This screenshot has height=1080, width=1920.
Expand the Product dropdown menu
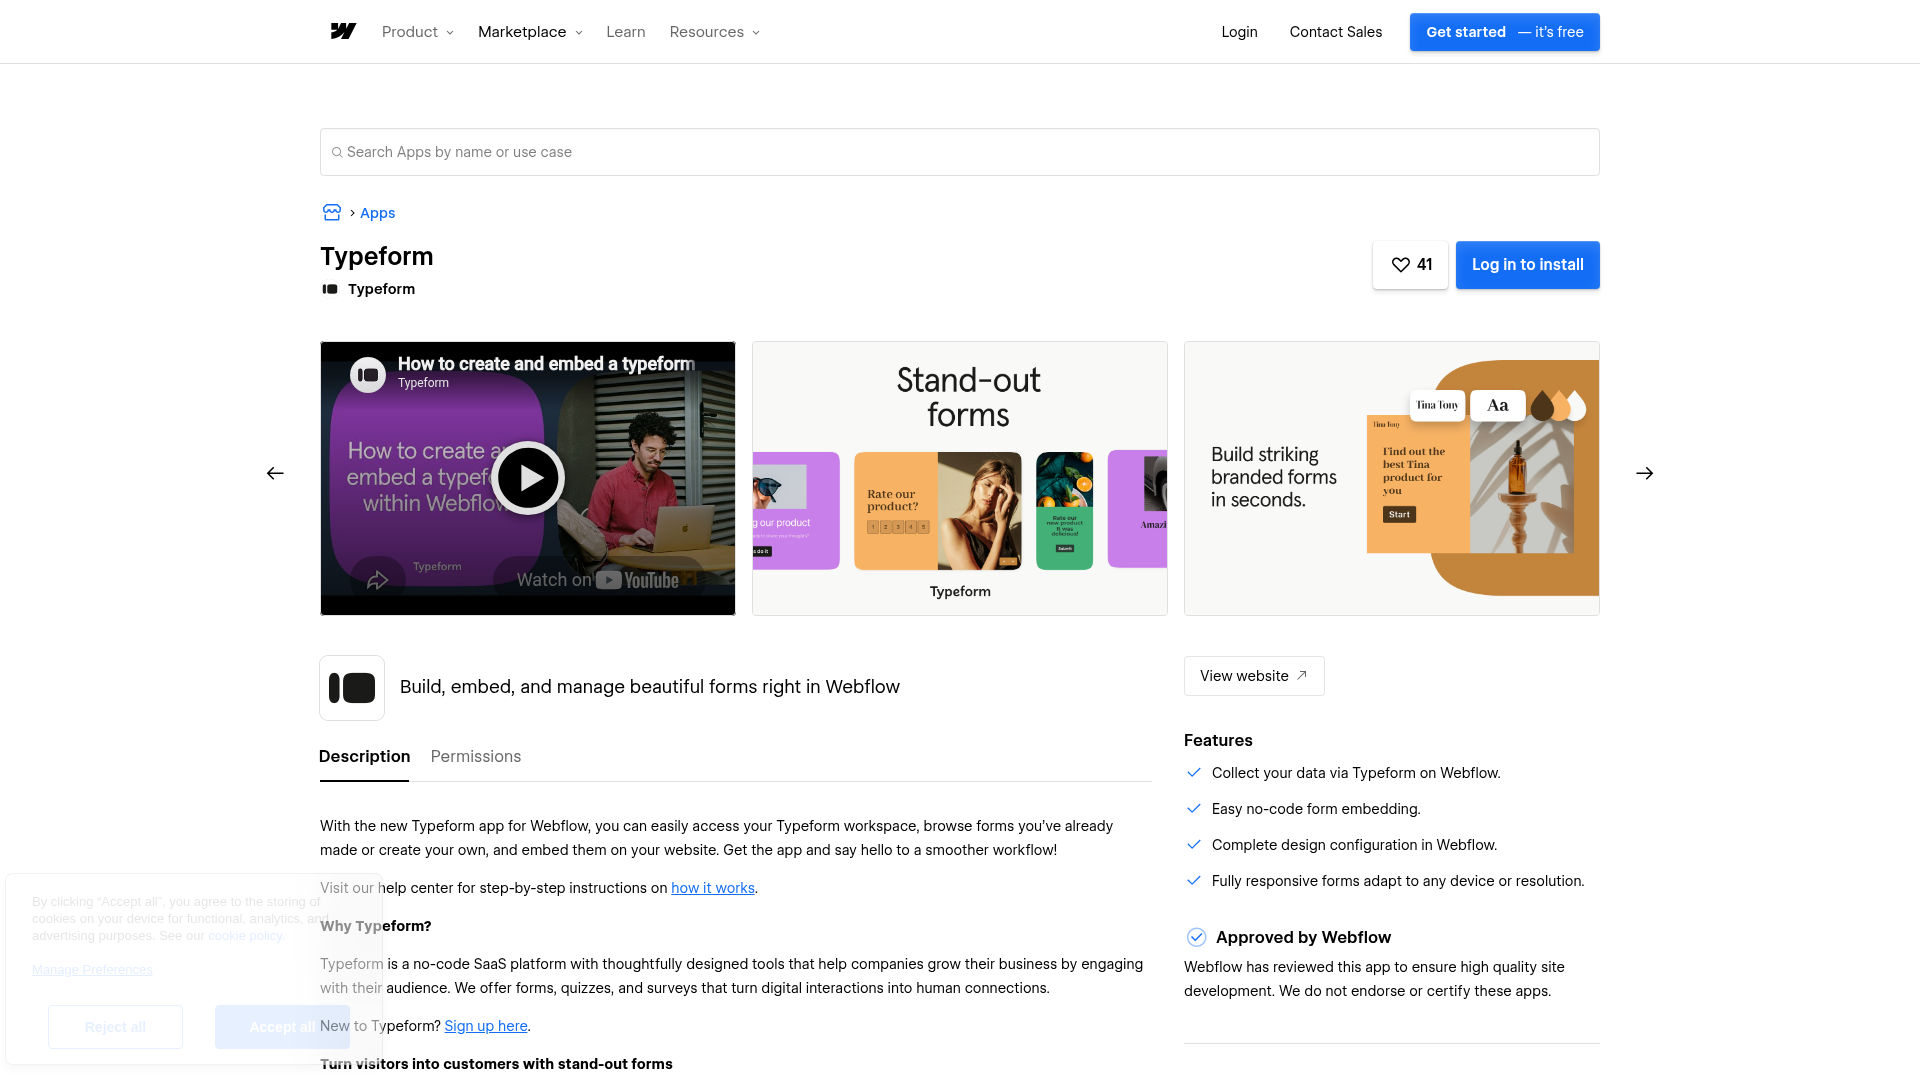pos(418,32)
